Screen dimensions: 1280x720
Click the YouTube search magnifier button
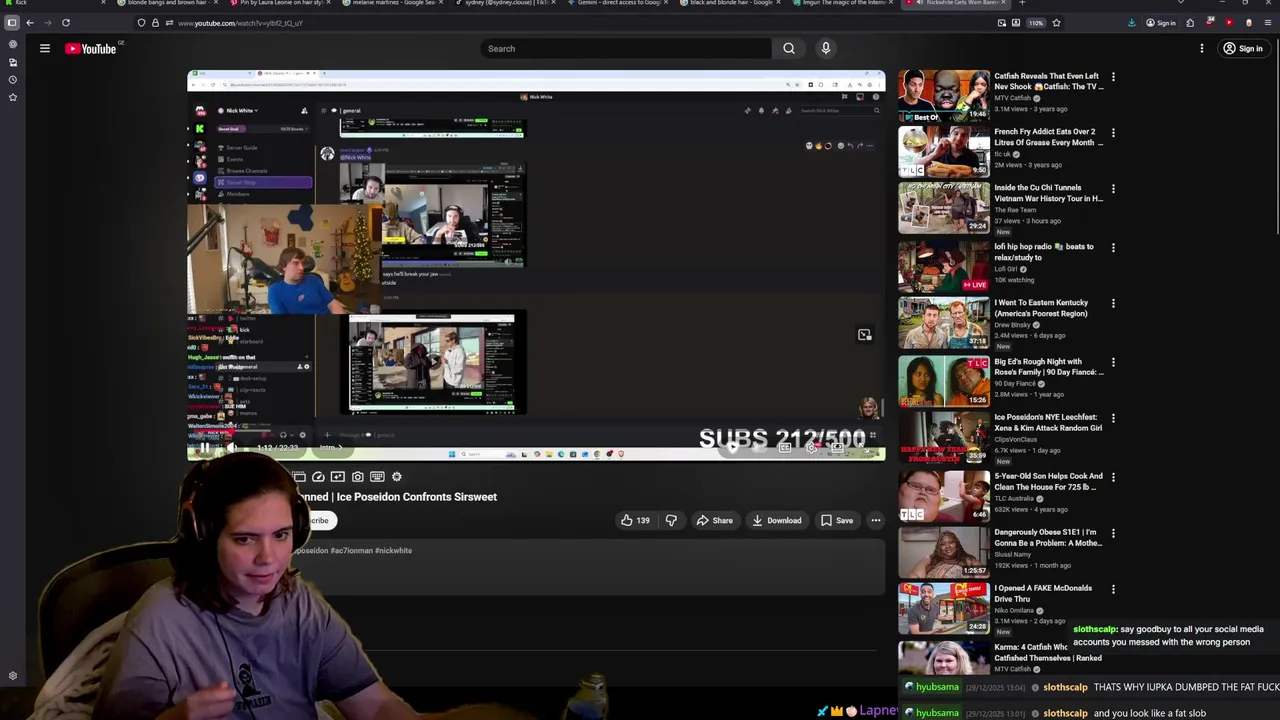tap(789, 48)
